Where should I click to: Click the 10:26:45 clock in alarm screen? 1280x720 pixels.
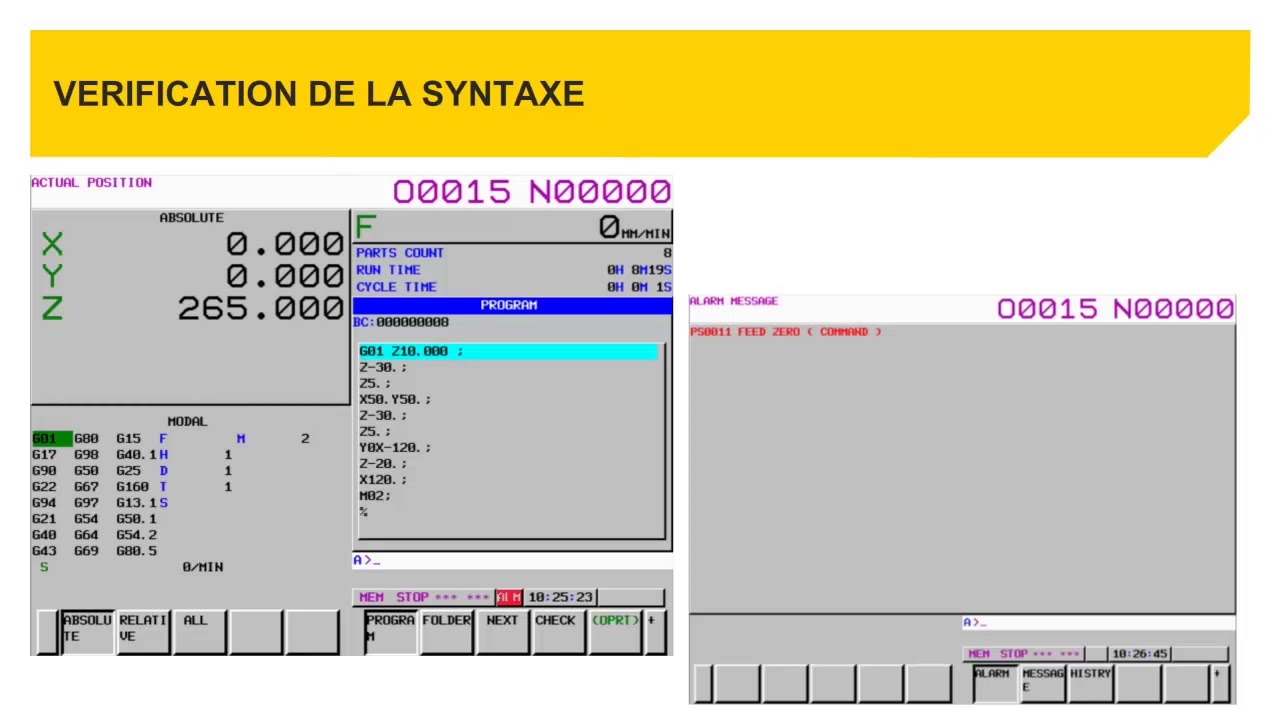coord(1140,654)
